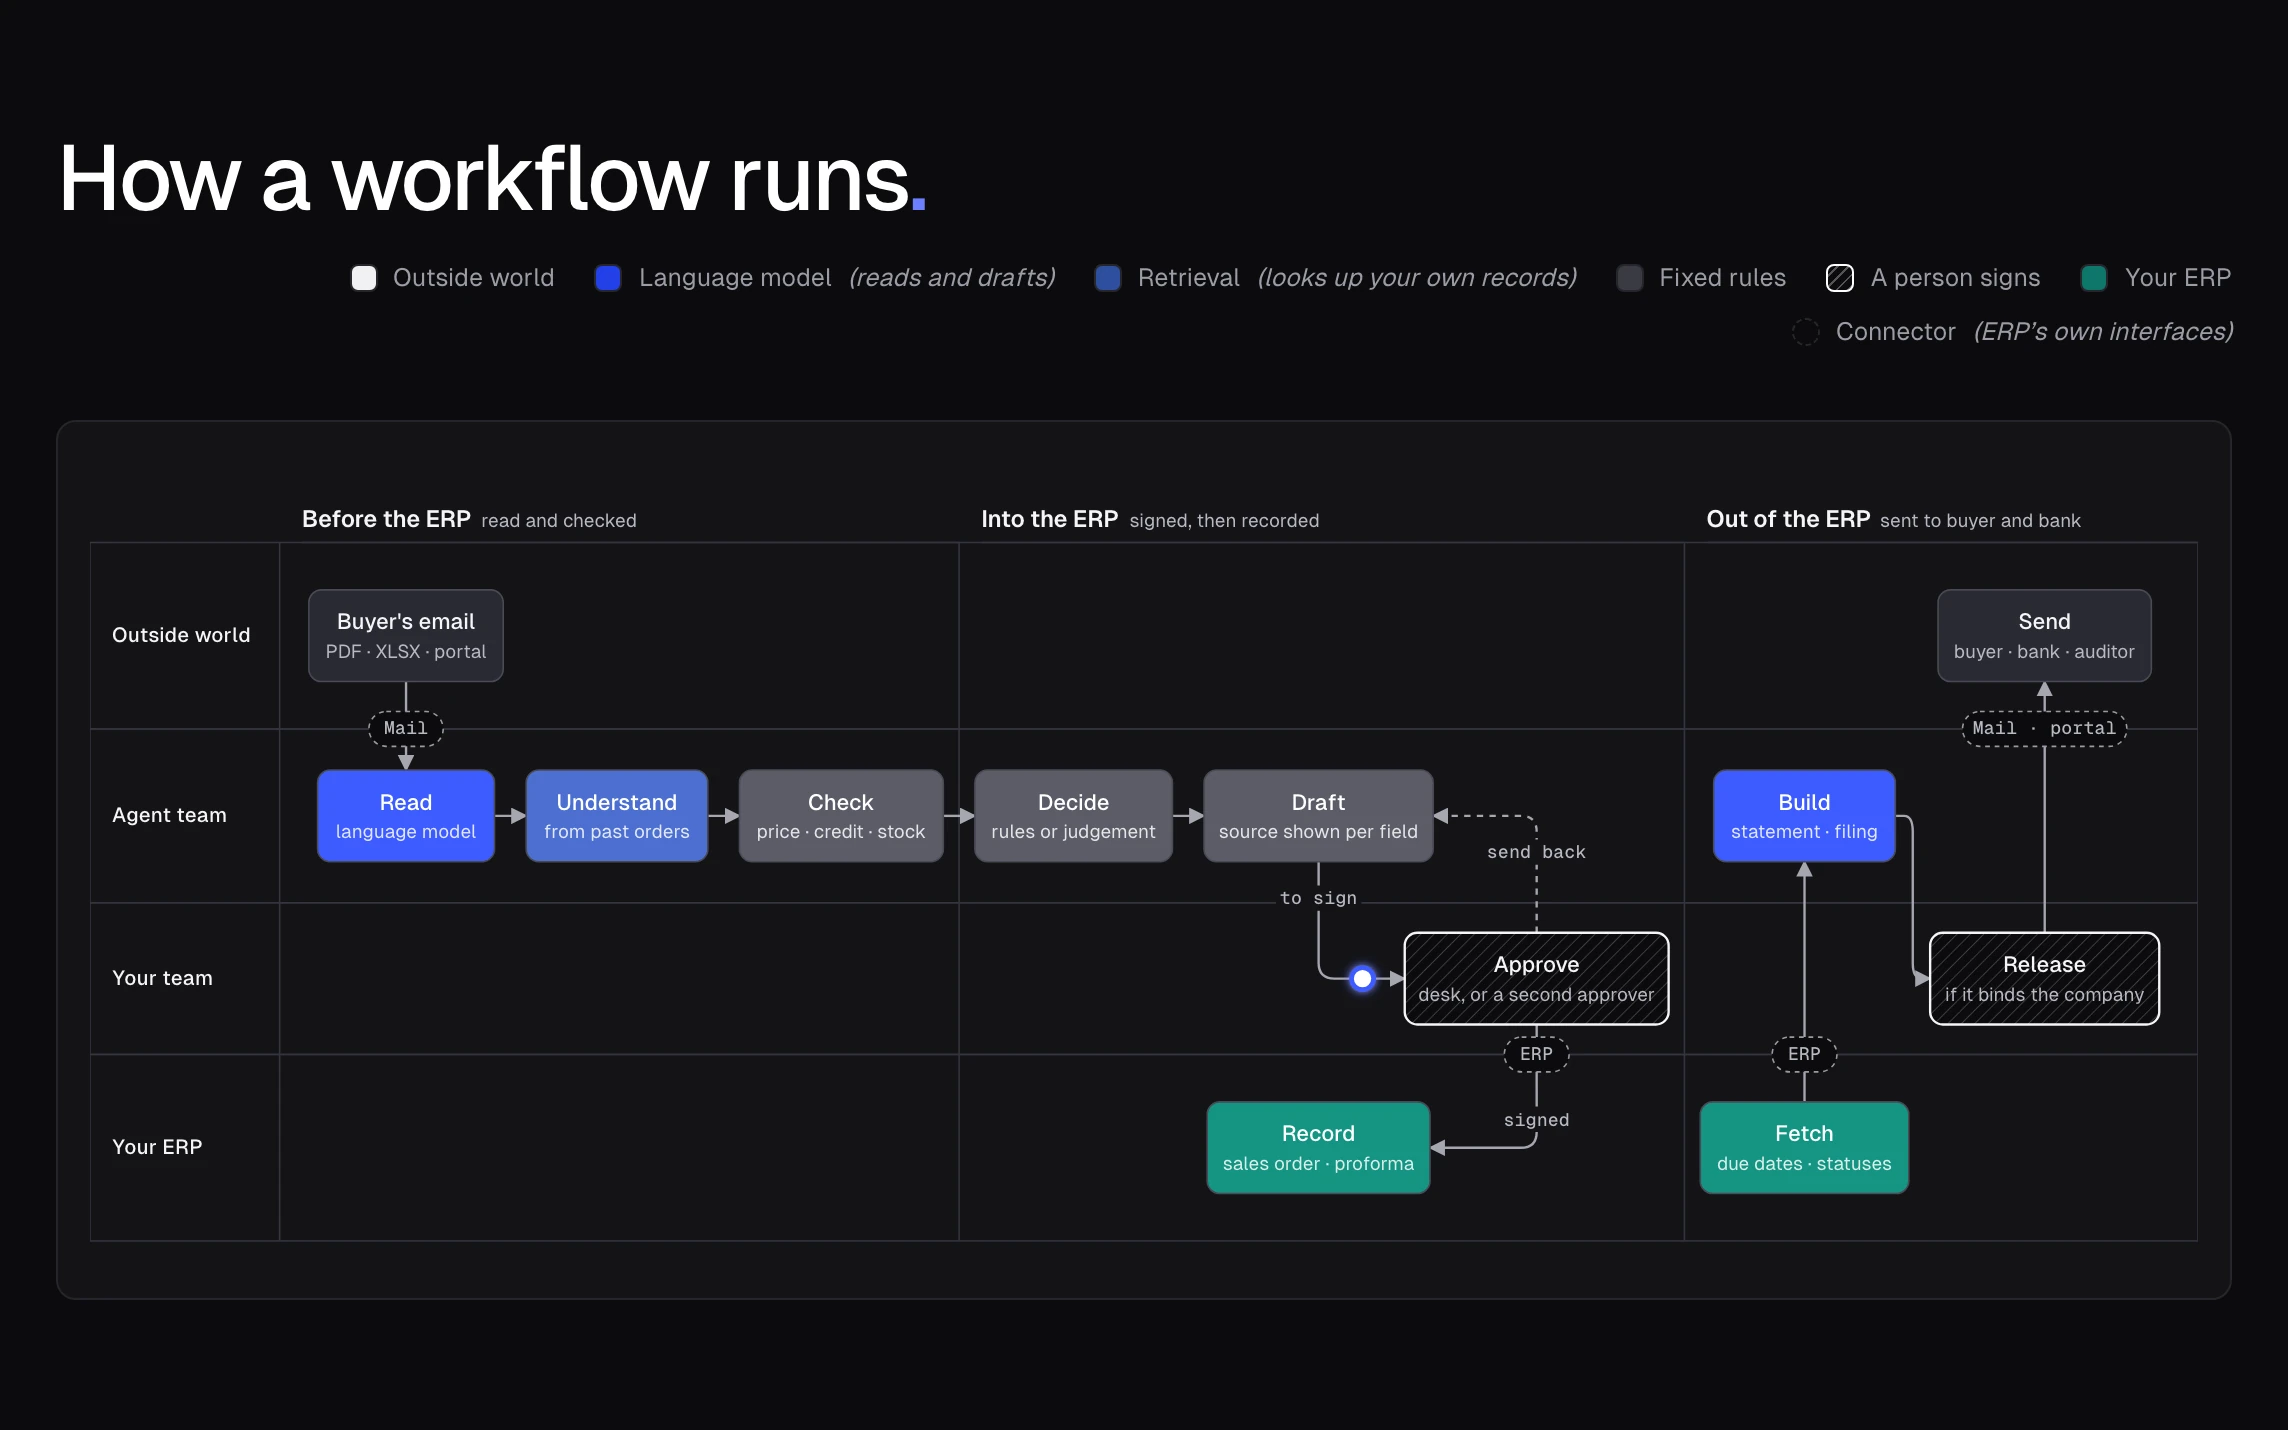Click the Draft source shown per field node
Image resolution: width=2288 pixels, height=1430 pixels.
point(1319,816)
